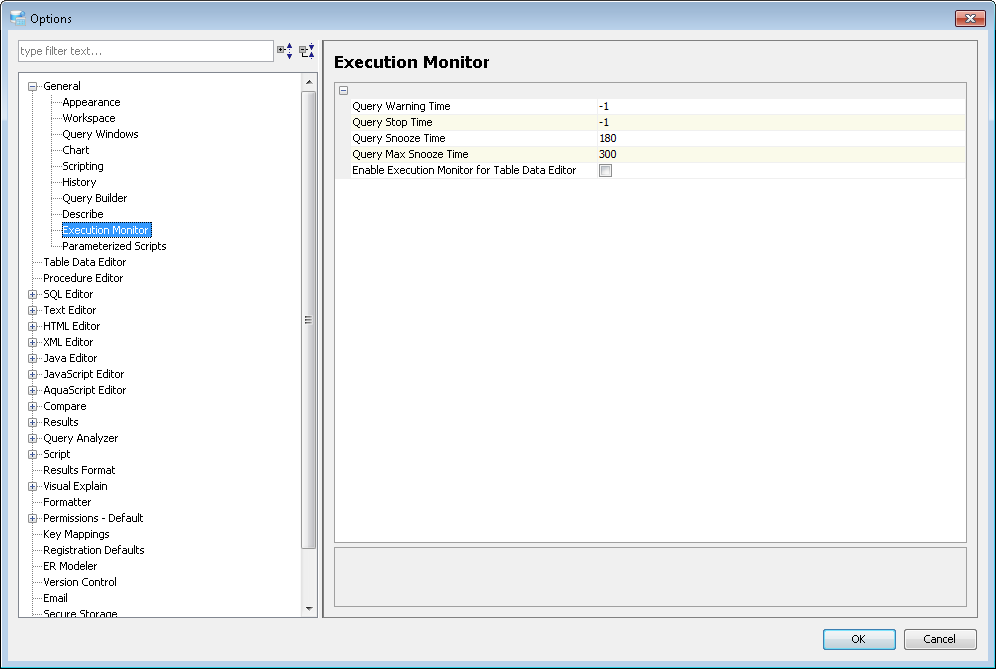Viewport: 996px width, 669px height.
Task: Select Formatter in the tree
Action: point(67,502)
